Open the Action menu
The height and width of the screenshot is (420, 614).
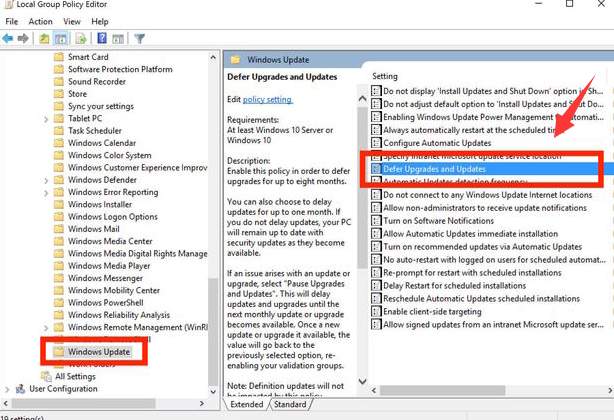coord(40,22)
